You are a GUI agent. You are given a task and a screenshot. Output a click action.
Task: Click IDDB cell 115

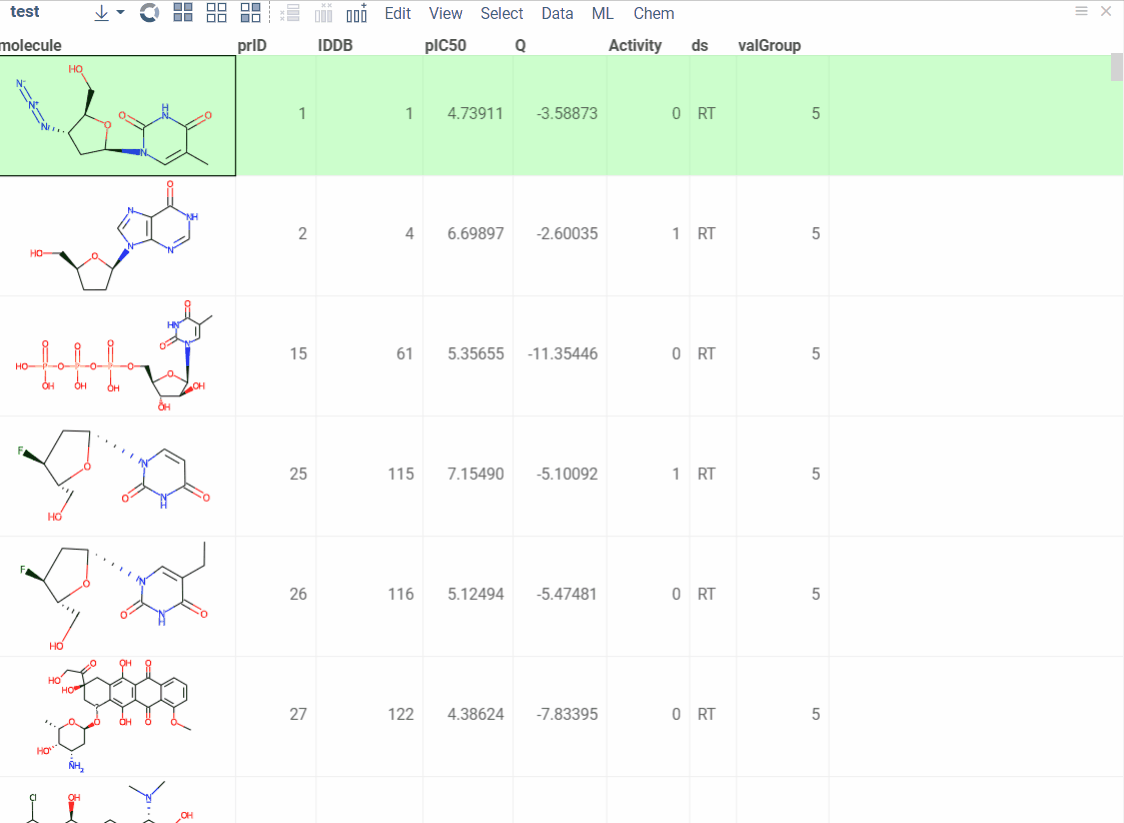401,474
